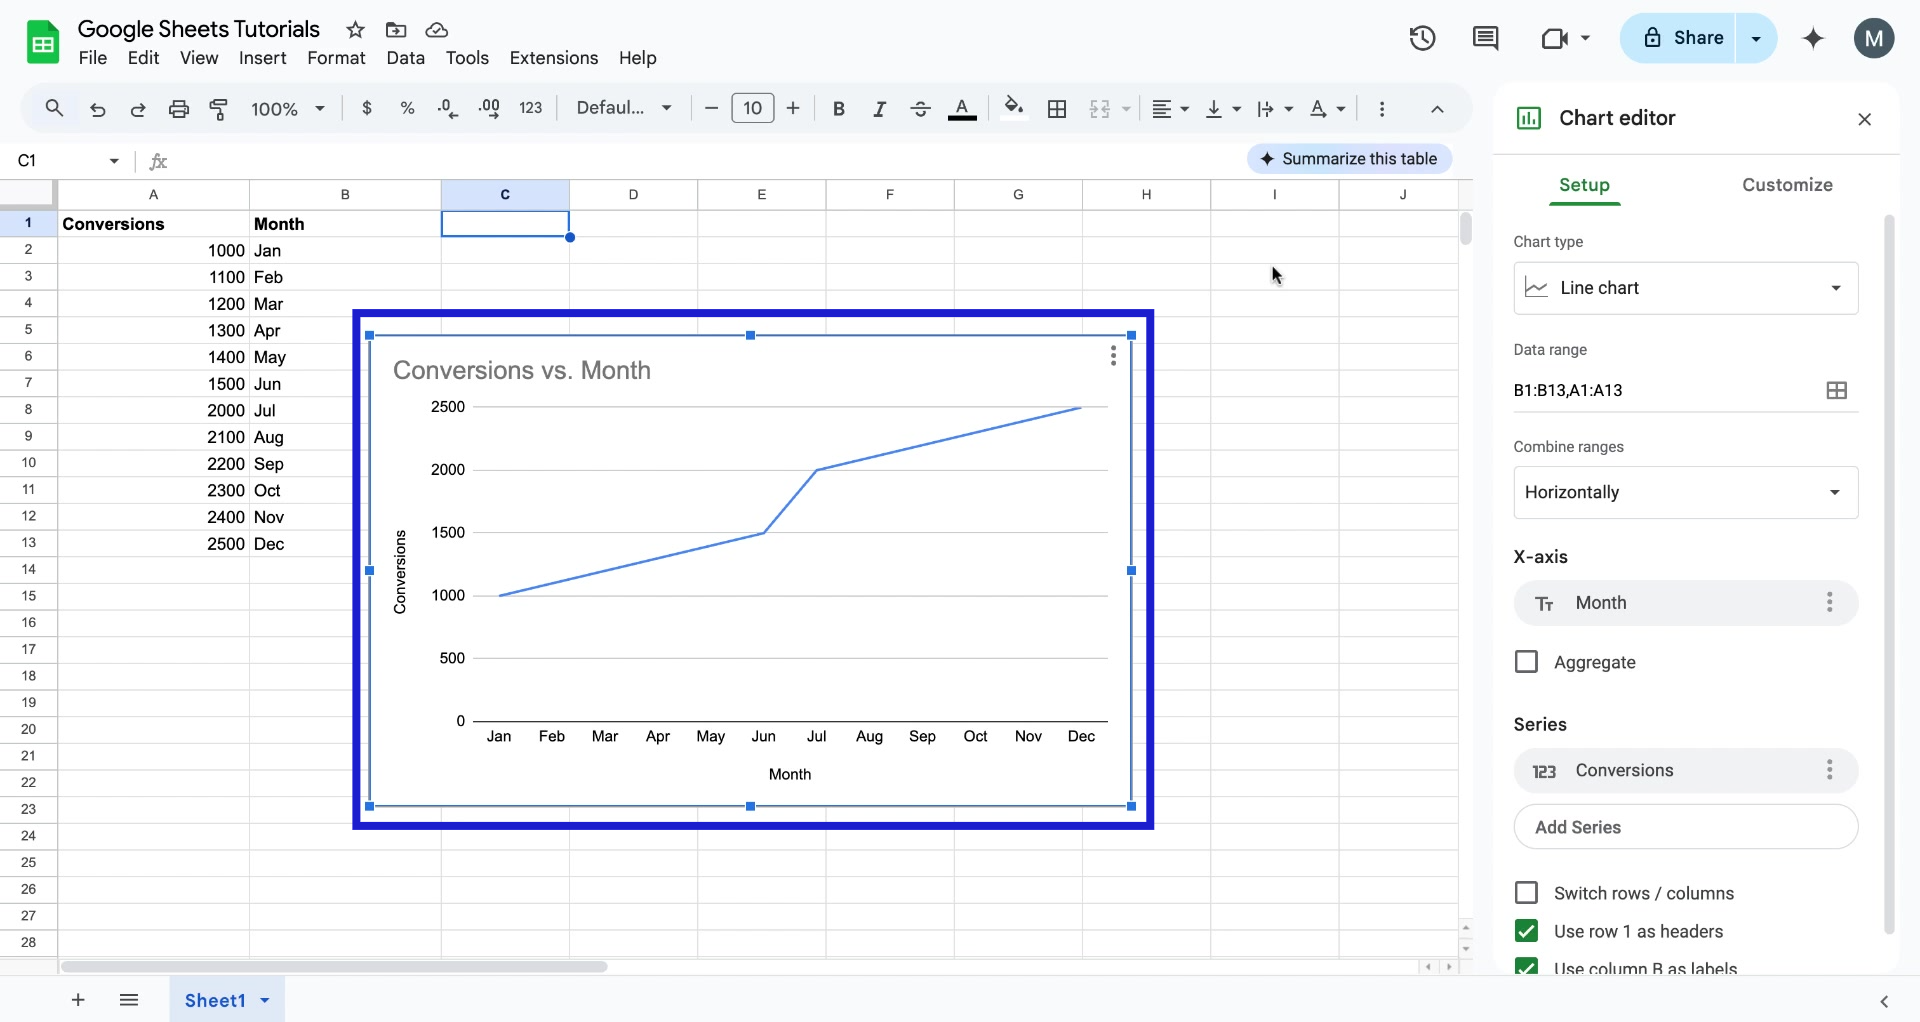Image resolution: width=1920 pixels, height=1022 pixels.
Task: Check Switch rows / columns
Action: 1527,892
